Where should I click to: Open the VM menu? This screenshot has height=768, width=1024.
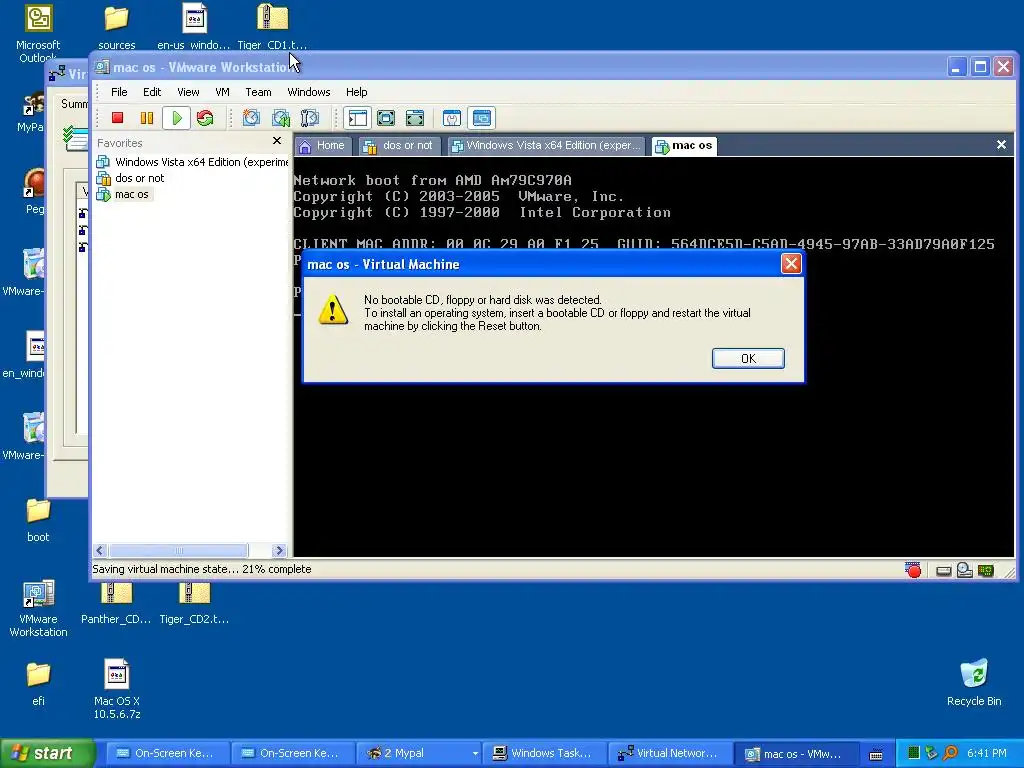[222, 92]
